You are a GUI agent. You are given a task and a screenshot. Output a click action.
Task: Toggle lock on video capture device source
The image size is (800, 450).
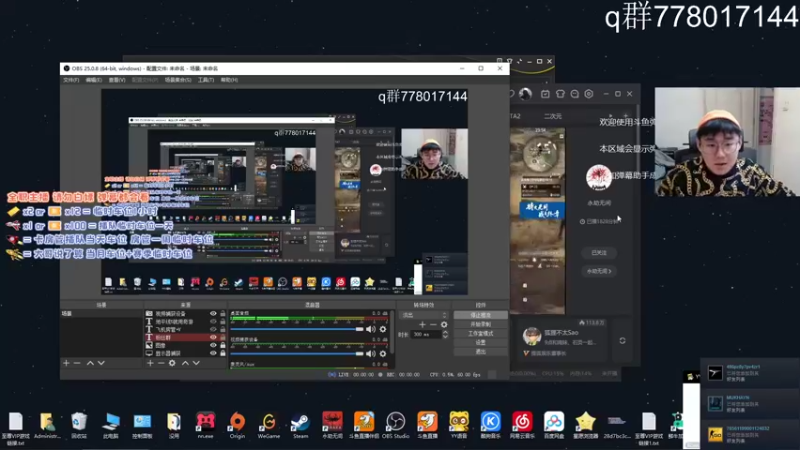point(222,314)
